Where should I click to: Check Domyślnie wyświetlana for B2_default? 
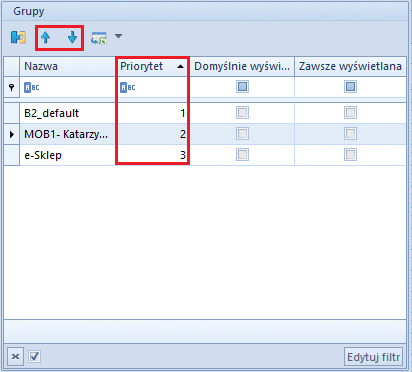point(242,113)
